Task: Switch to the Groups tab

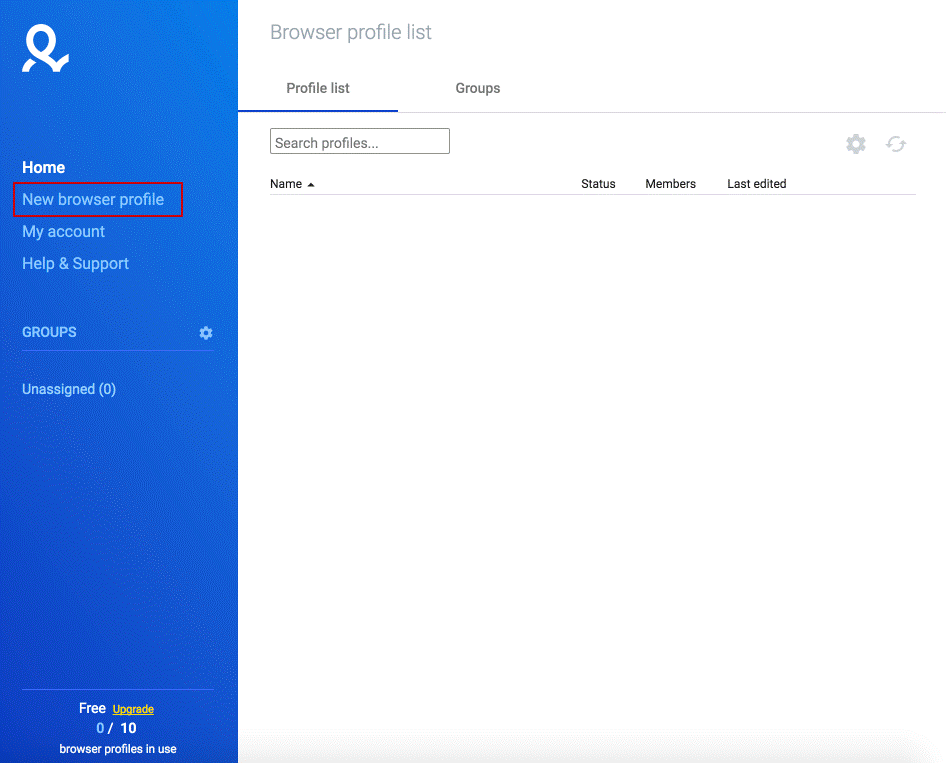Action: [x=477, y=88]
